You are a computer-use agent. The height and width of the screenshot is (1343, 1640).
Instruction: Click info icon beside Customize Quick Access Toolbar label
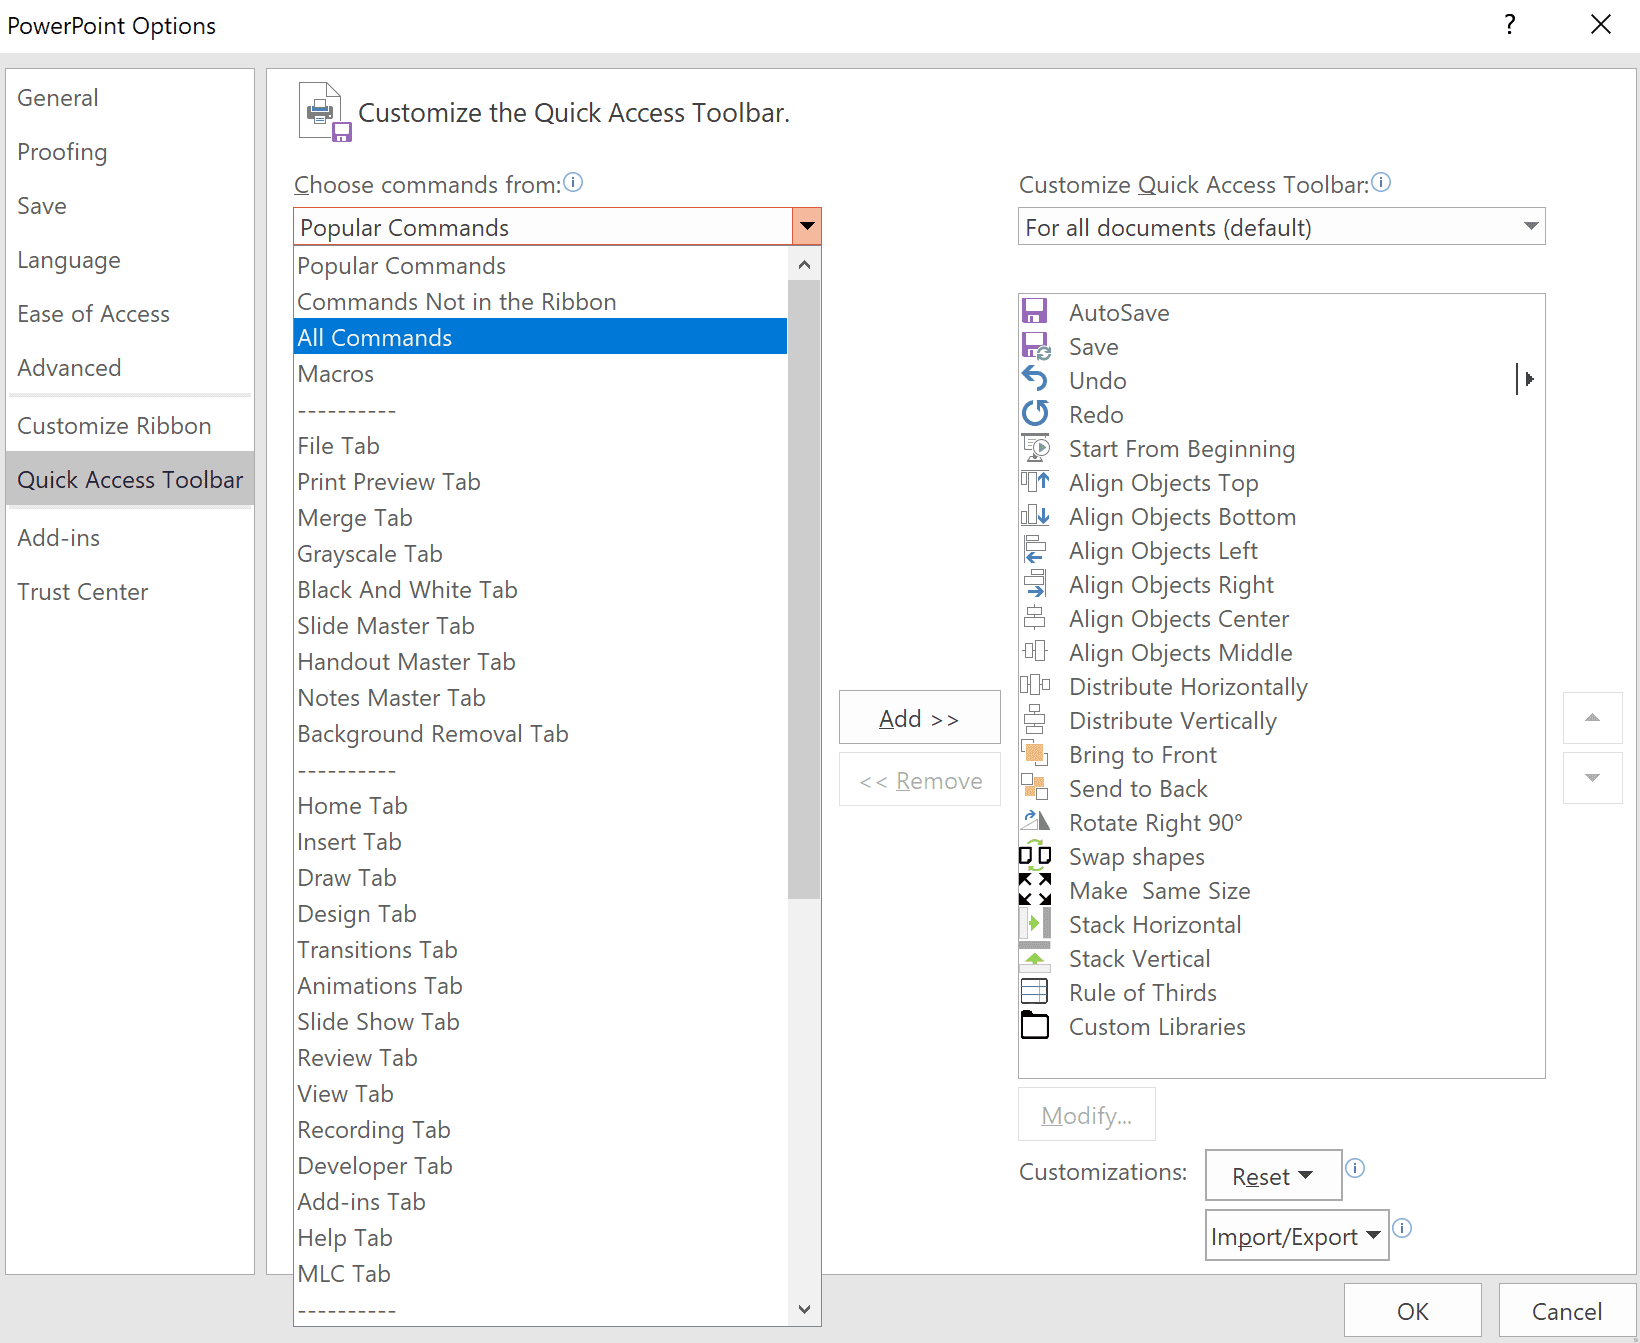1381,182
